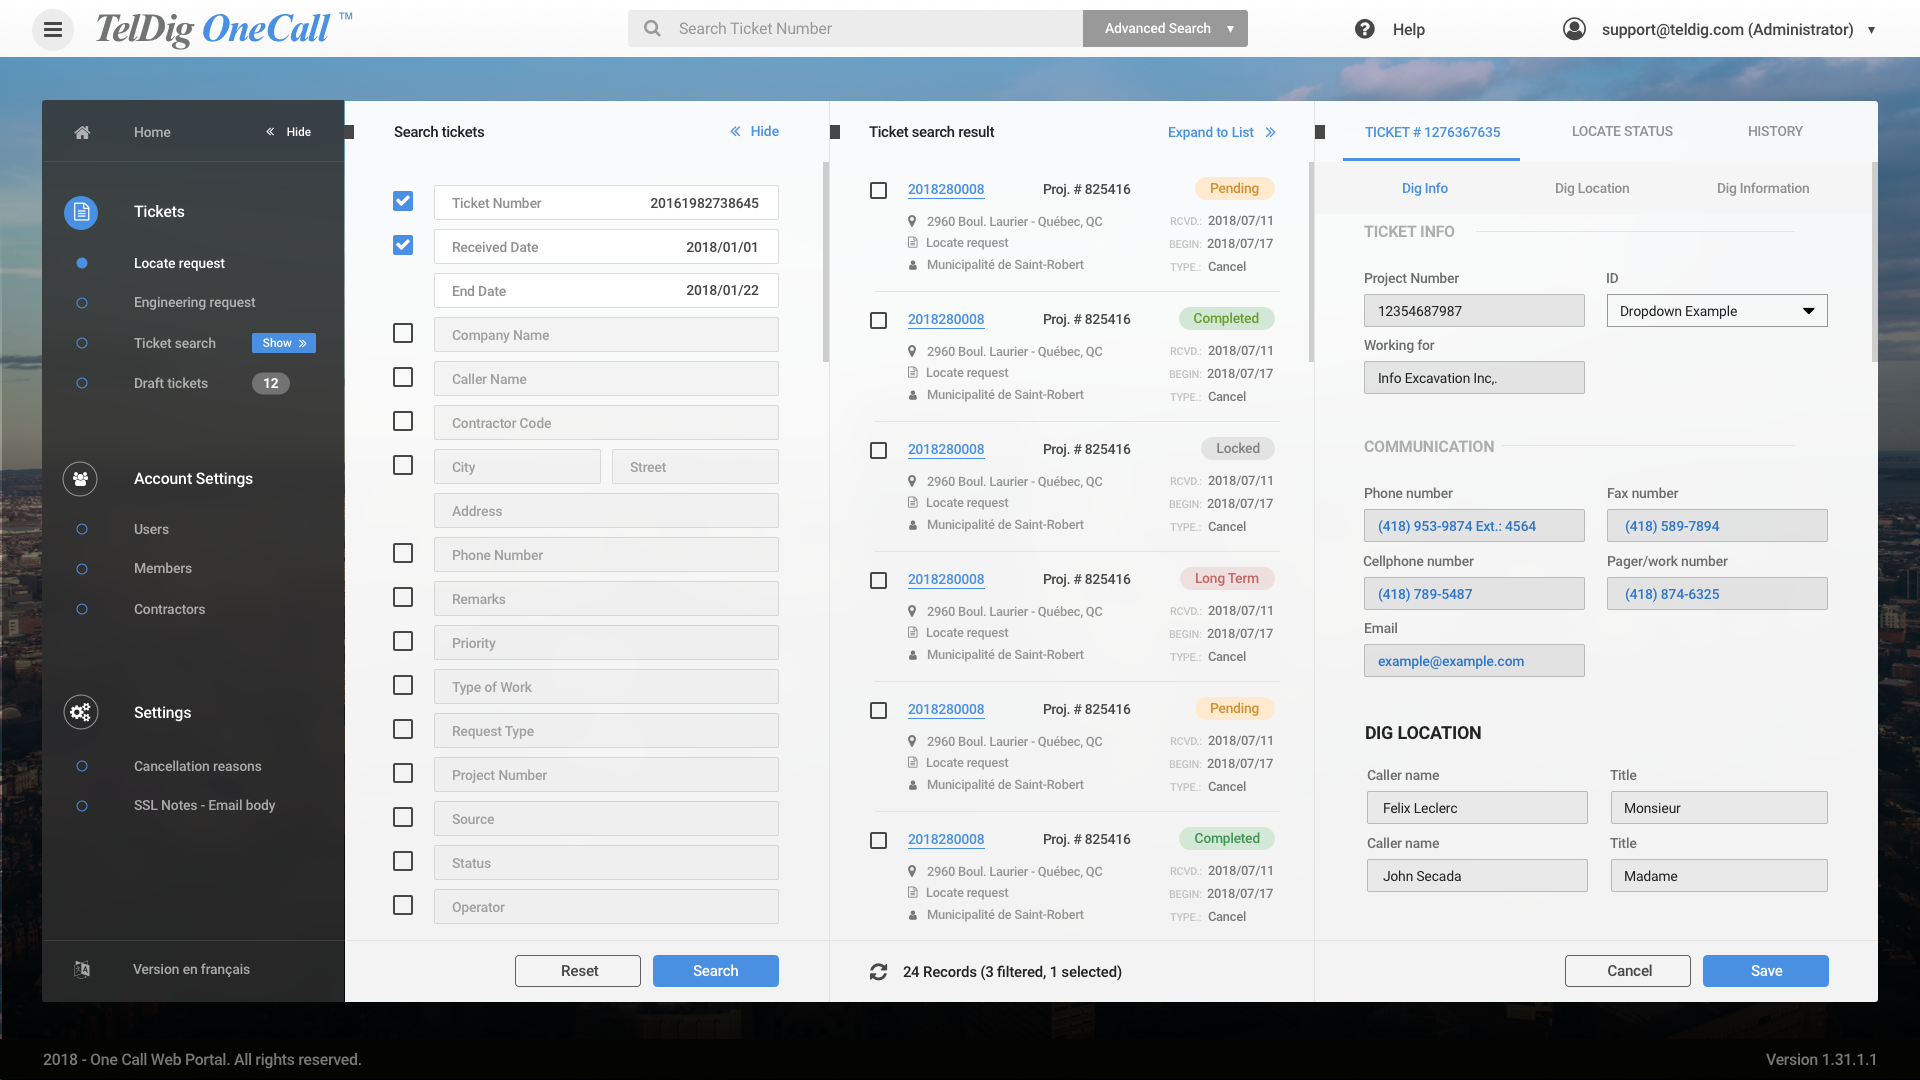
Task: Select the Long Term ticket checkbox
Action: (878, 581)
